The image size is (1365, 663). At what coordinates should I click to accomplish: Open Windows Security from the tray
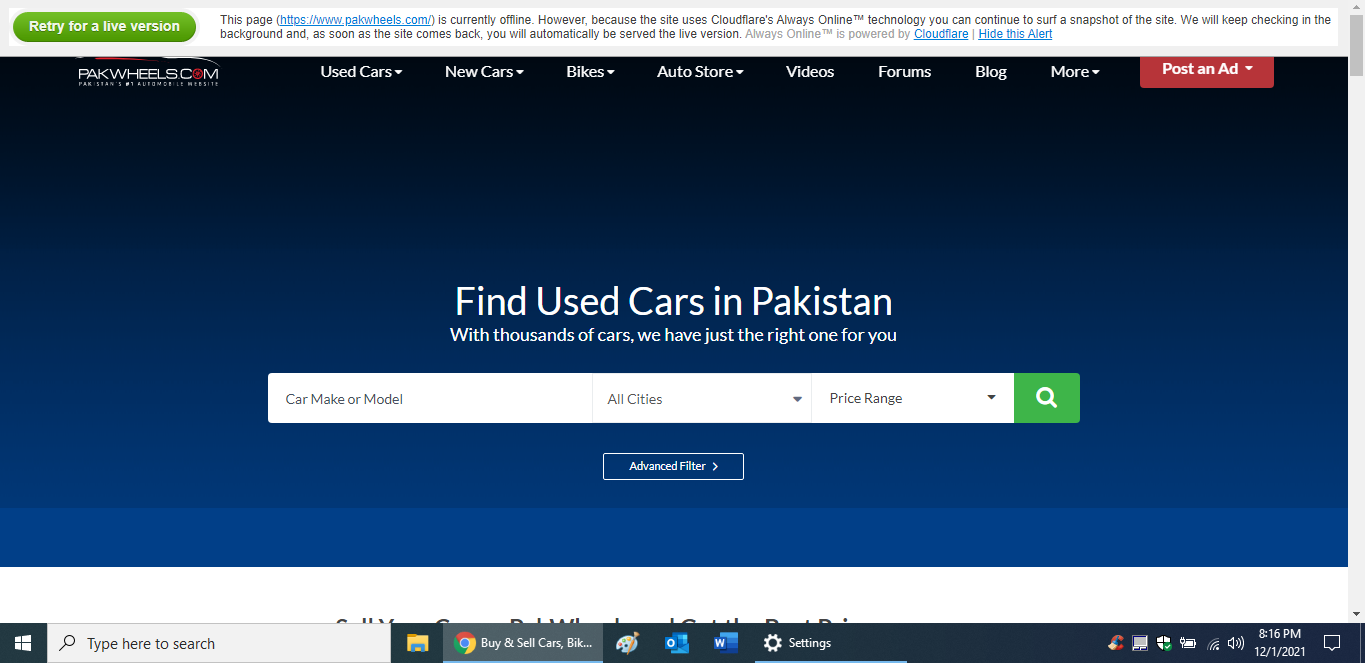click(1164, 643)
